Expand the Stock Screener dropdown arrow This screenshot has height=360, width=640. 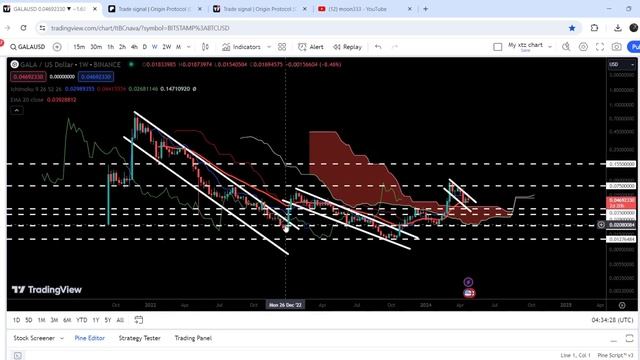click(62, 338)
